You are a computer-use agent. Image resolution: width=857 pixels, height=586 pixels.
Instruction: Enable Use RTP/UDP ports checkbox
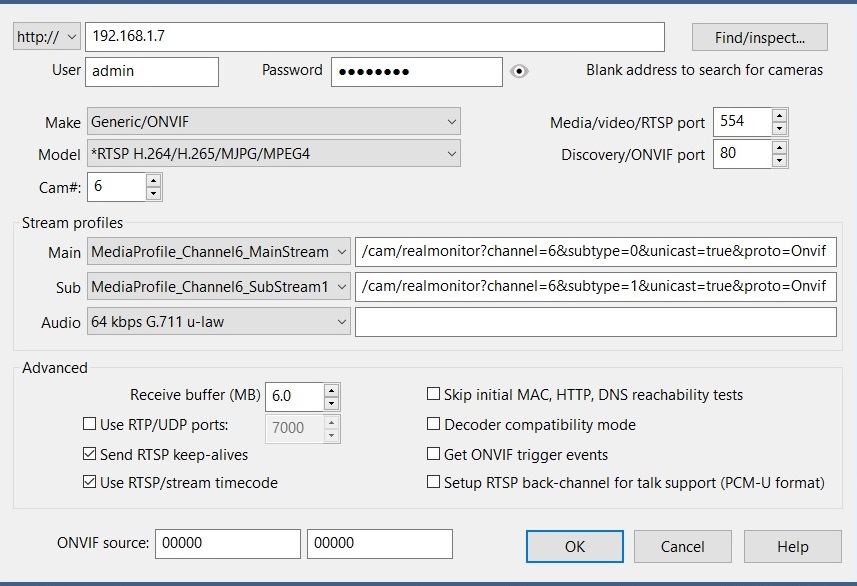click(x=89, y=424)
